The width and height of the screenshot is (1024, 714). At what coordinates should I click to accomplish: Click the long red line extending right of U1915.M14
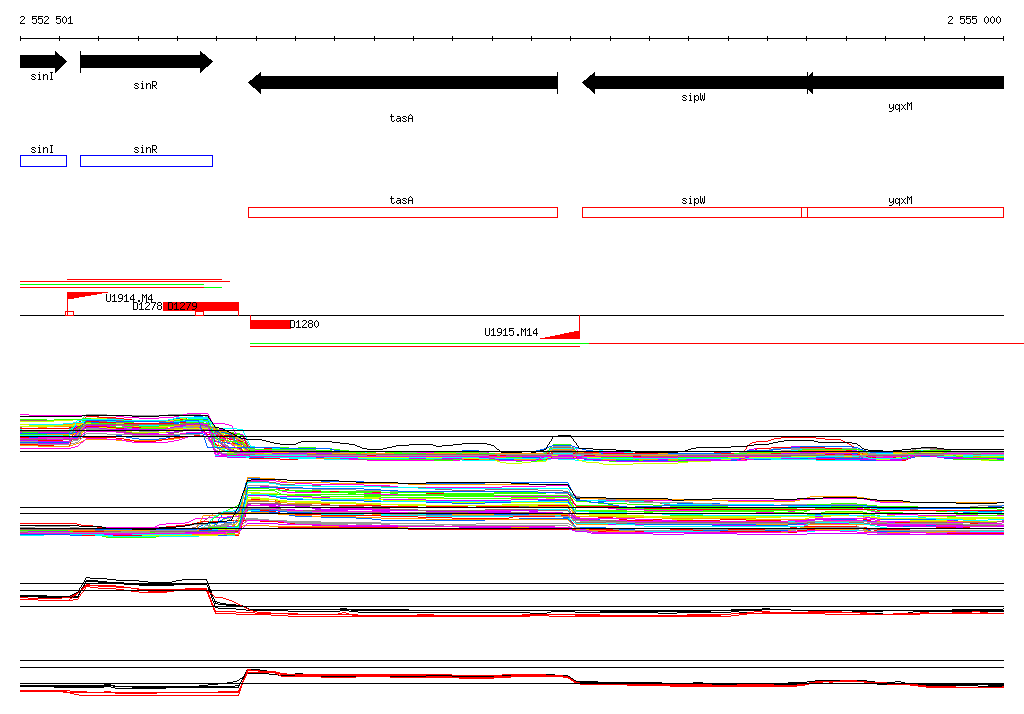(x=802, y=343)
